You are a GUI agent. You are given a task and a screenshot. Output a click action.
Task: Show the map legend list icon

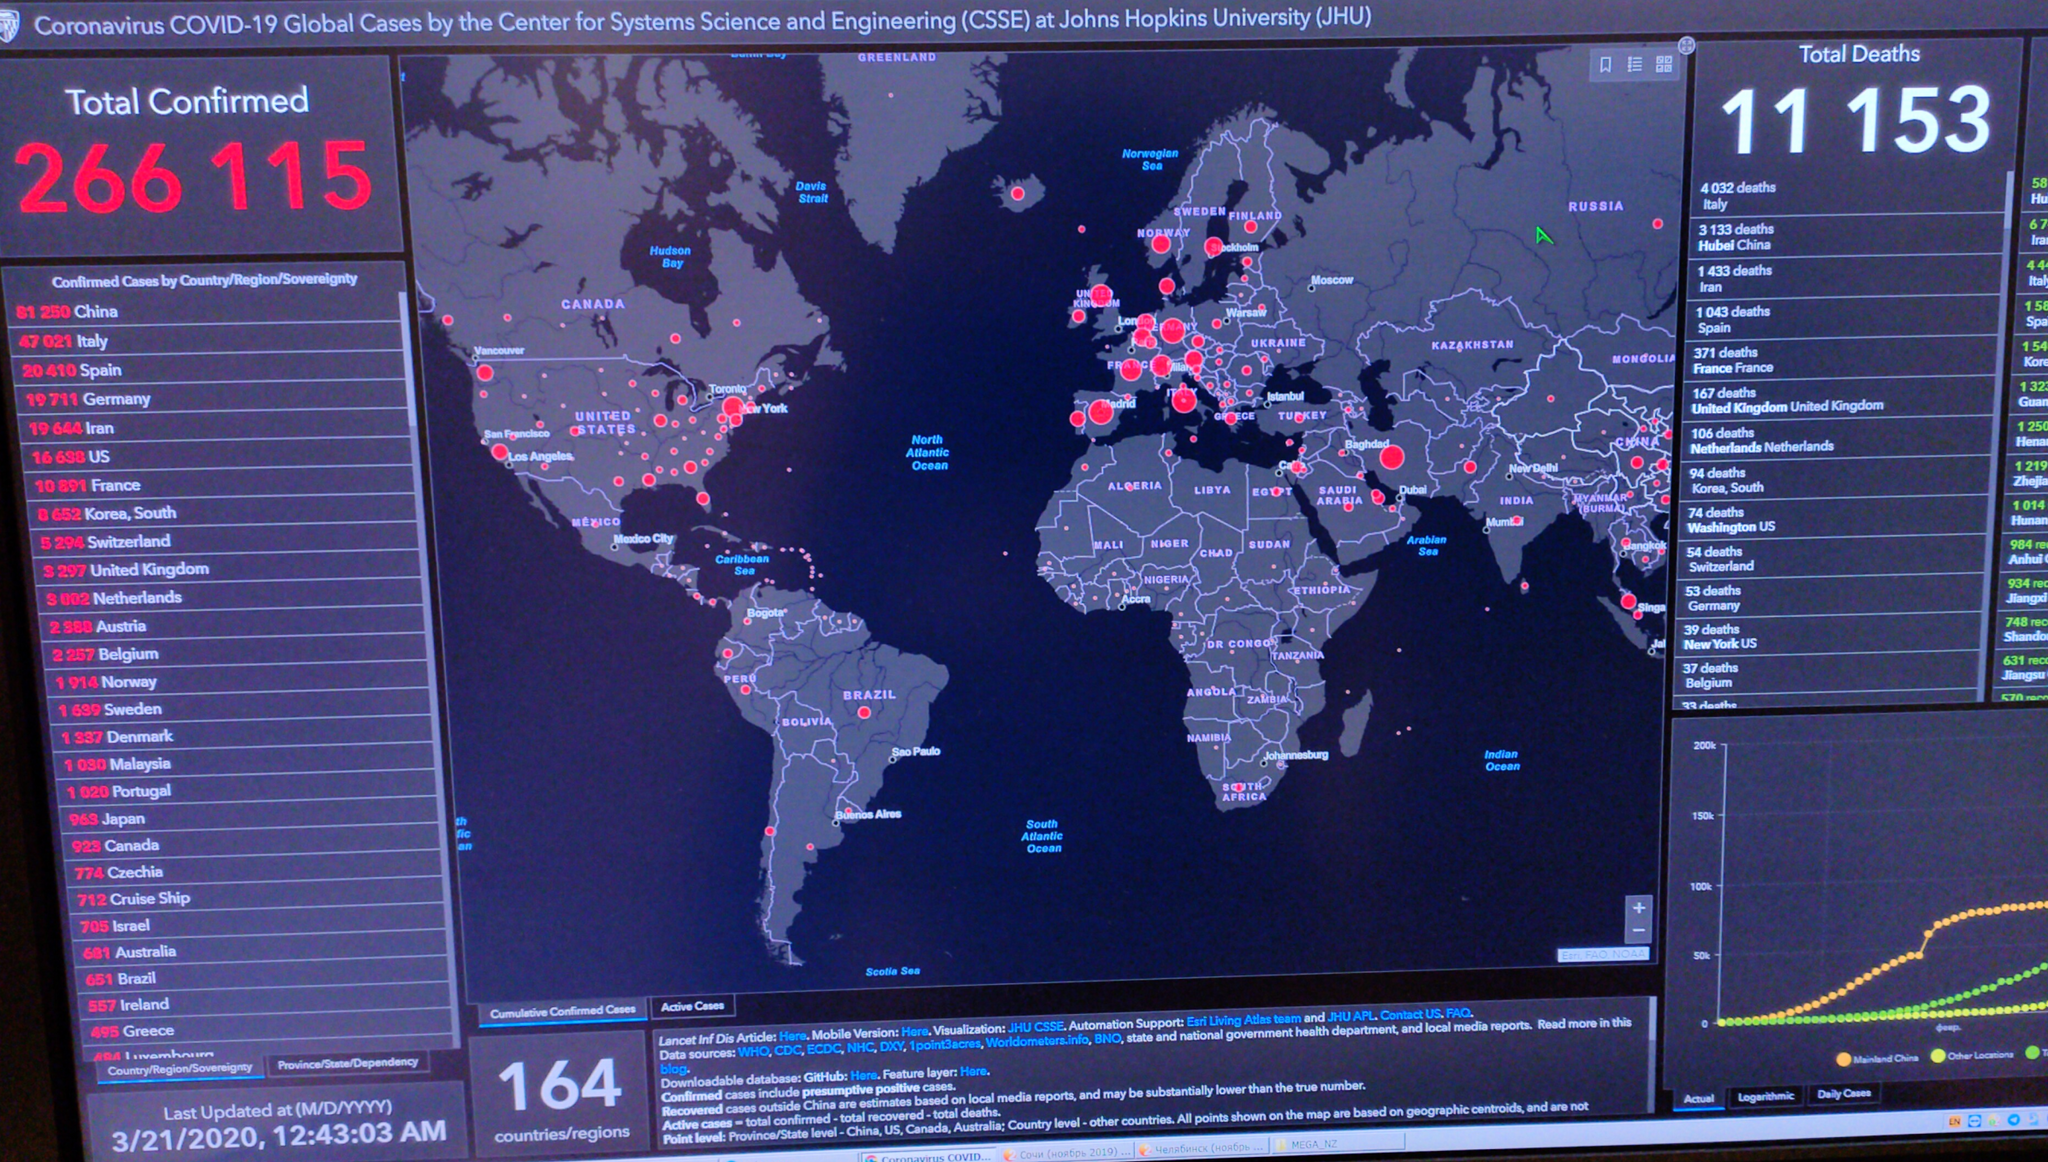click(1635, 65)
